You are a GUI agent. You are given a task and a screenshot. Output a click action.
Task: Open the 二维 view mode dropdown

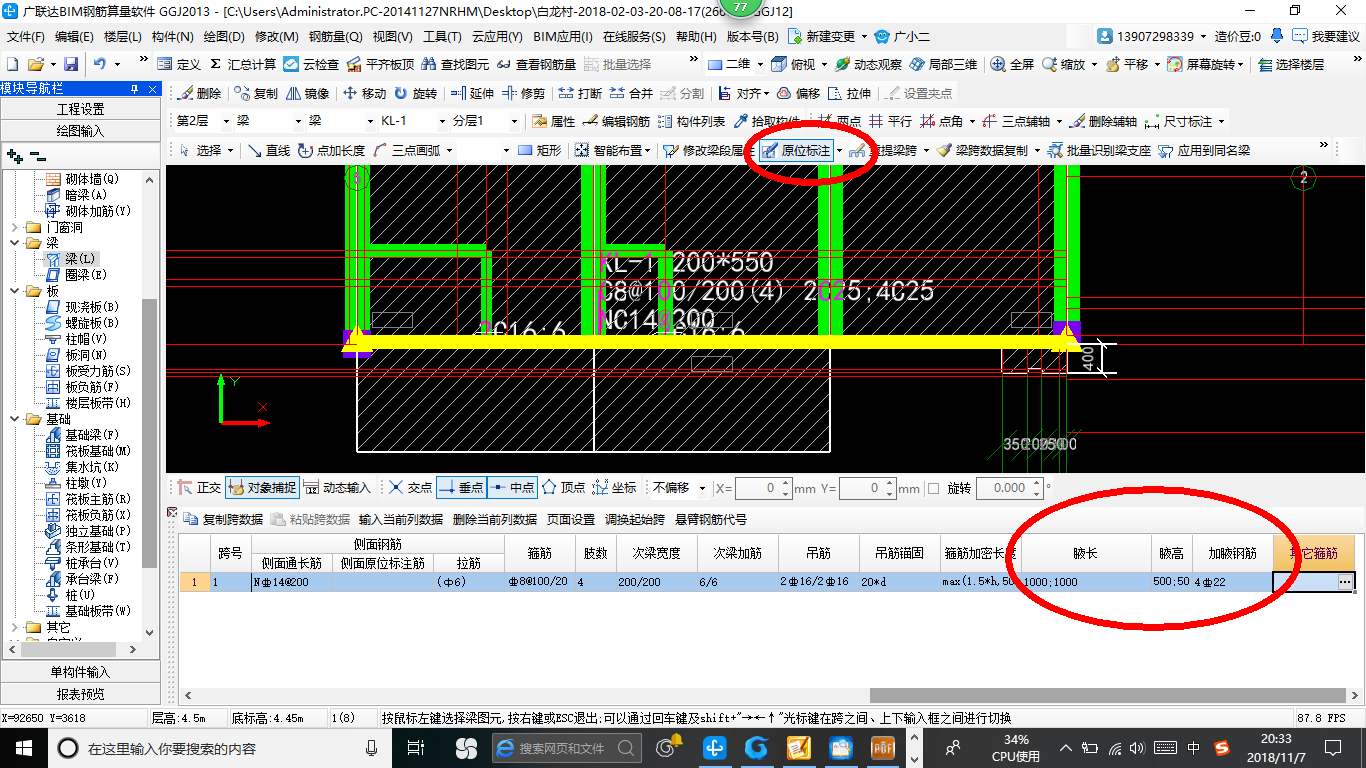pyautogui.click(x=761, y=64)
